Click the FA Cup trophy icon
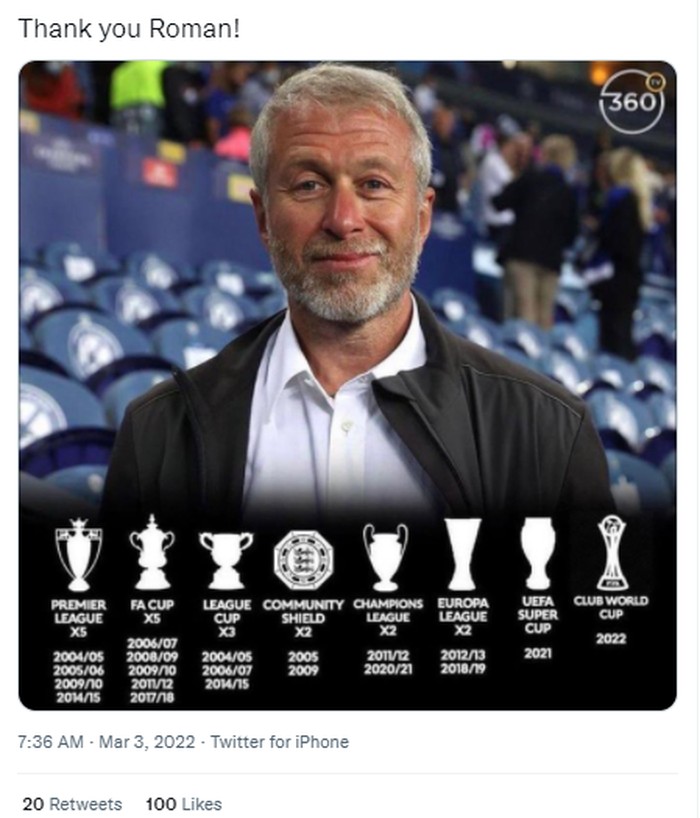Viewport: 700px width, 818px height. (x=152, y=552)
